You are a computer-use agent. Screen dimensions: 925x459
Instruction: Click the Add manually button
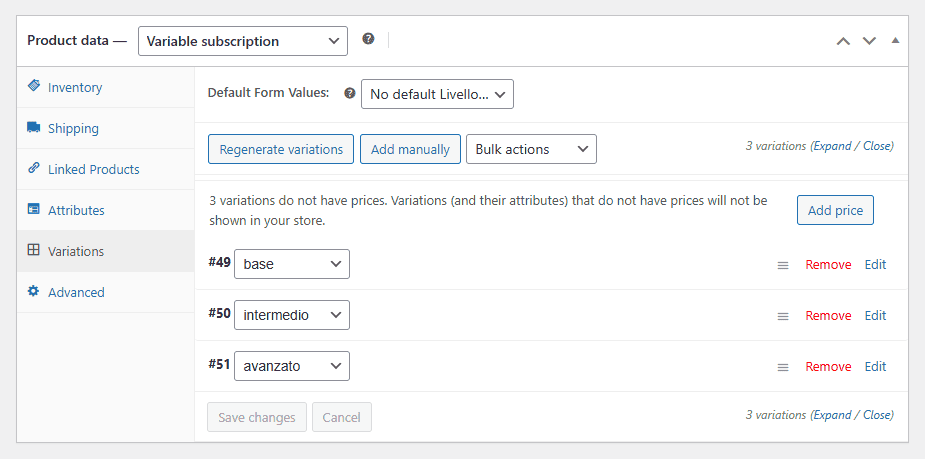pos(410,149)
